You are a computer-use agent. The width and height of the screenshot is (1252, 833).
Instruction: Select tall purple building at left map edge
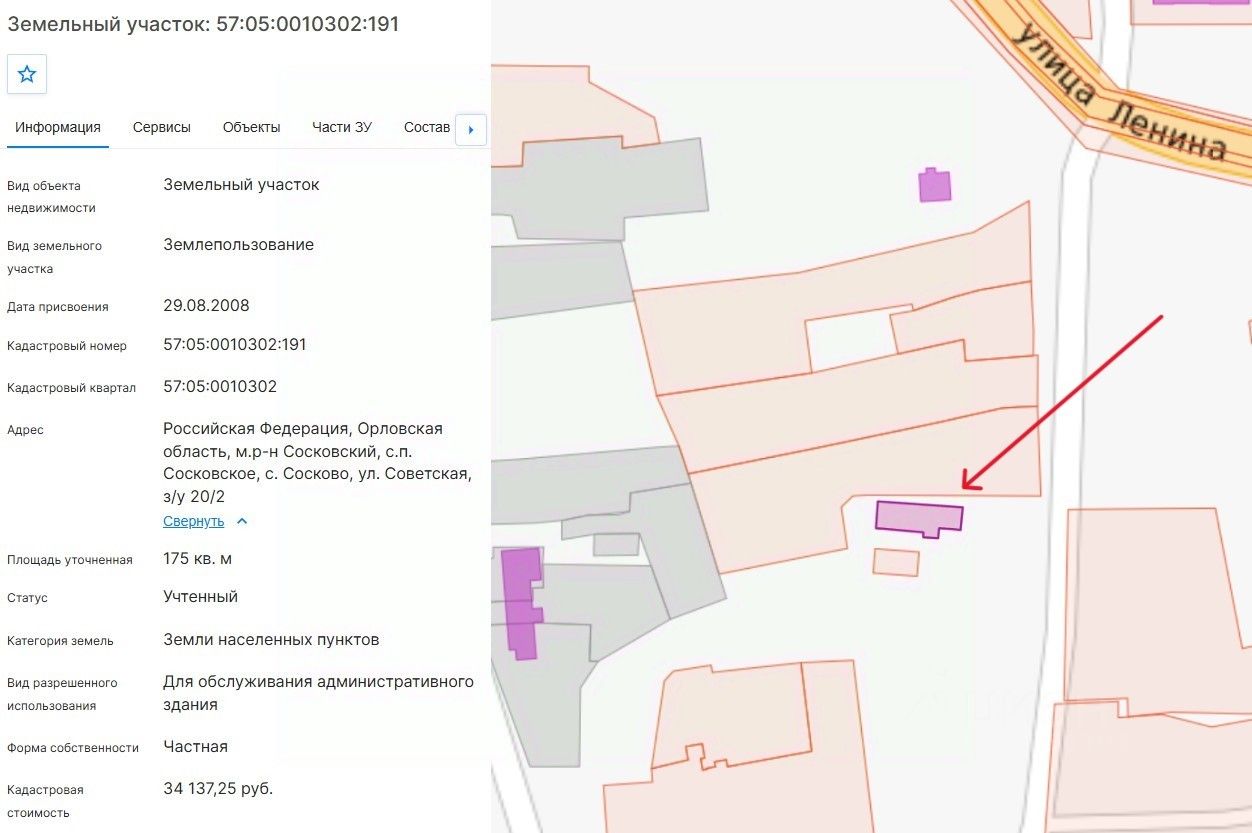pyautogui.click(x=521, y=603)
